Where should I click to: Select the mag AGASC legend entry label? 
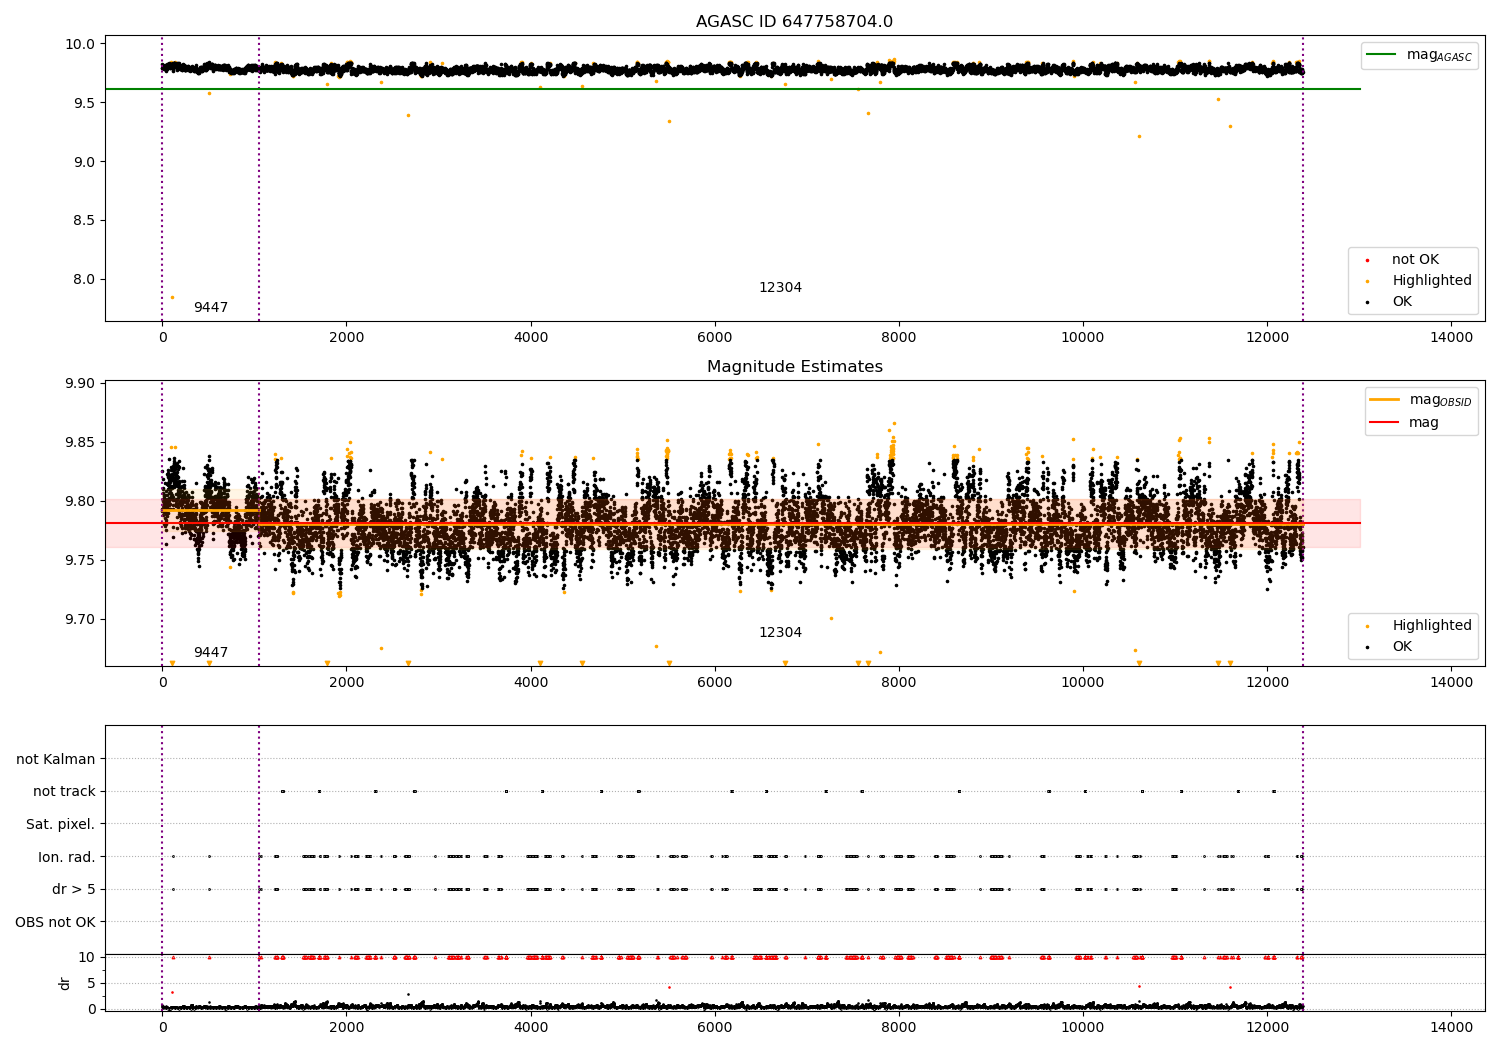tap(1439, 55)
